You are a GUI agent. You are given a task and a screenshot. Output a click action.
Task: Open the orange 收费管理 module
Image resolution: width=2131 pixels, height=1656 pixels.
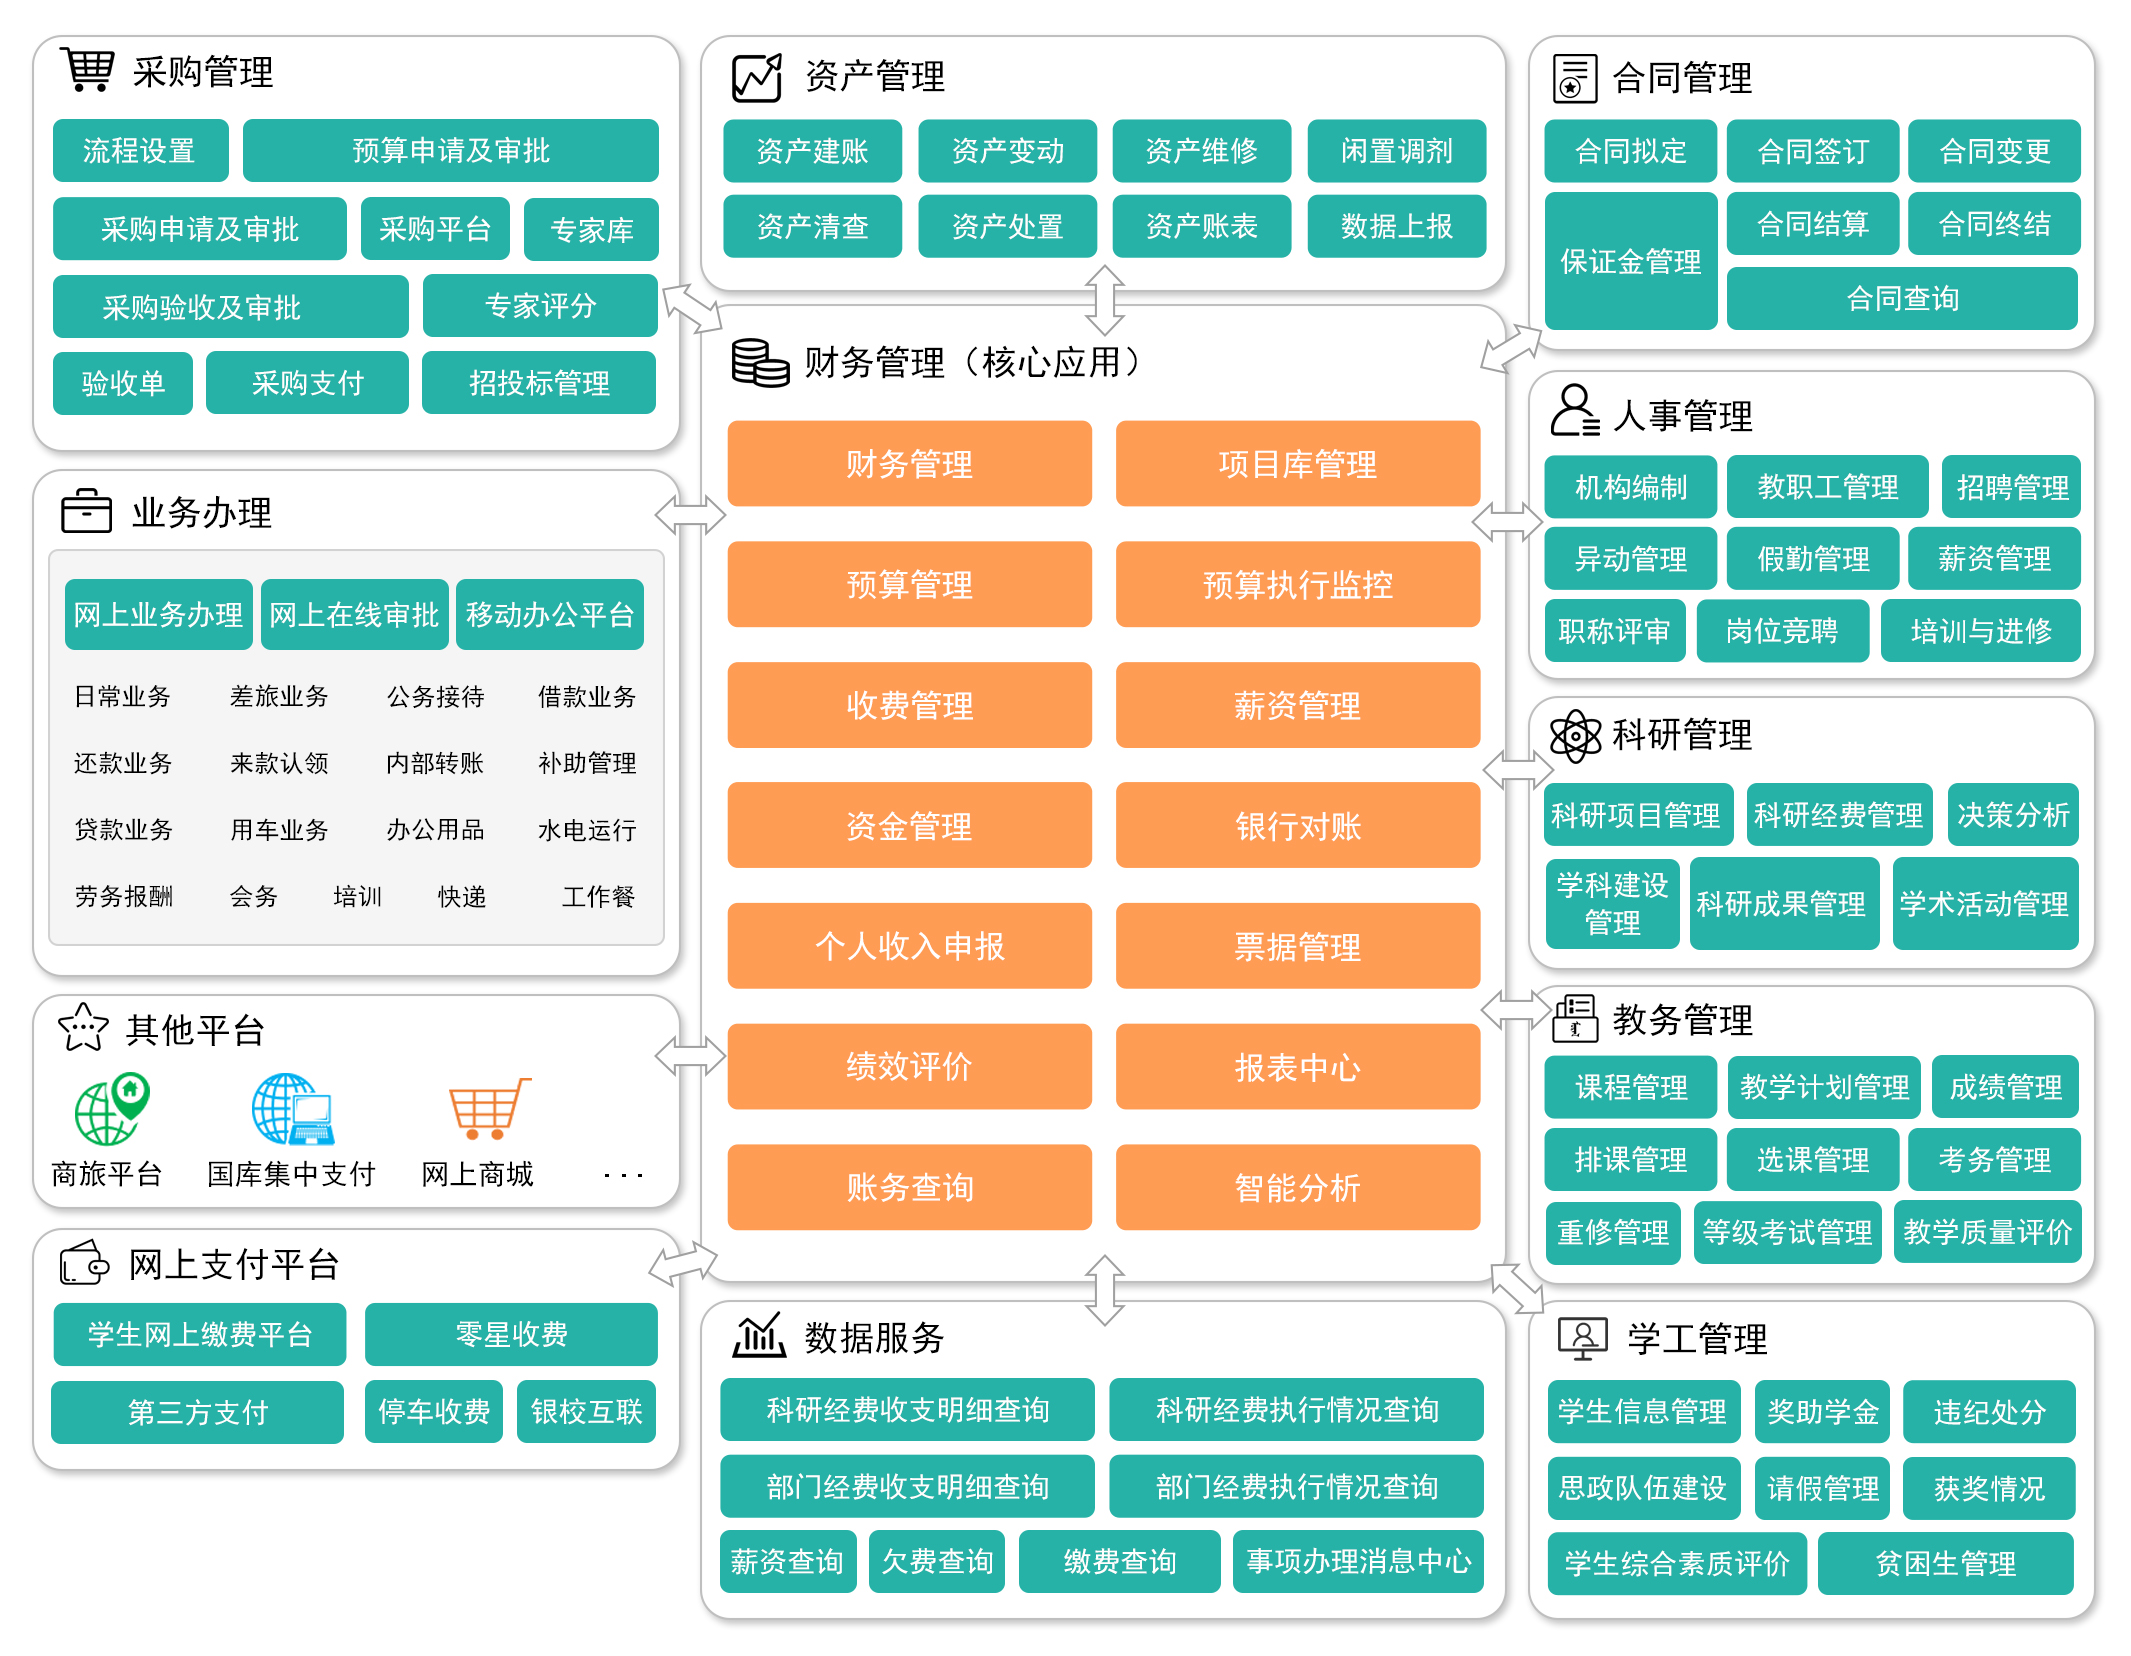909,705
